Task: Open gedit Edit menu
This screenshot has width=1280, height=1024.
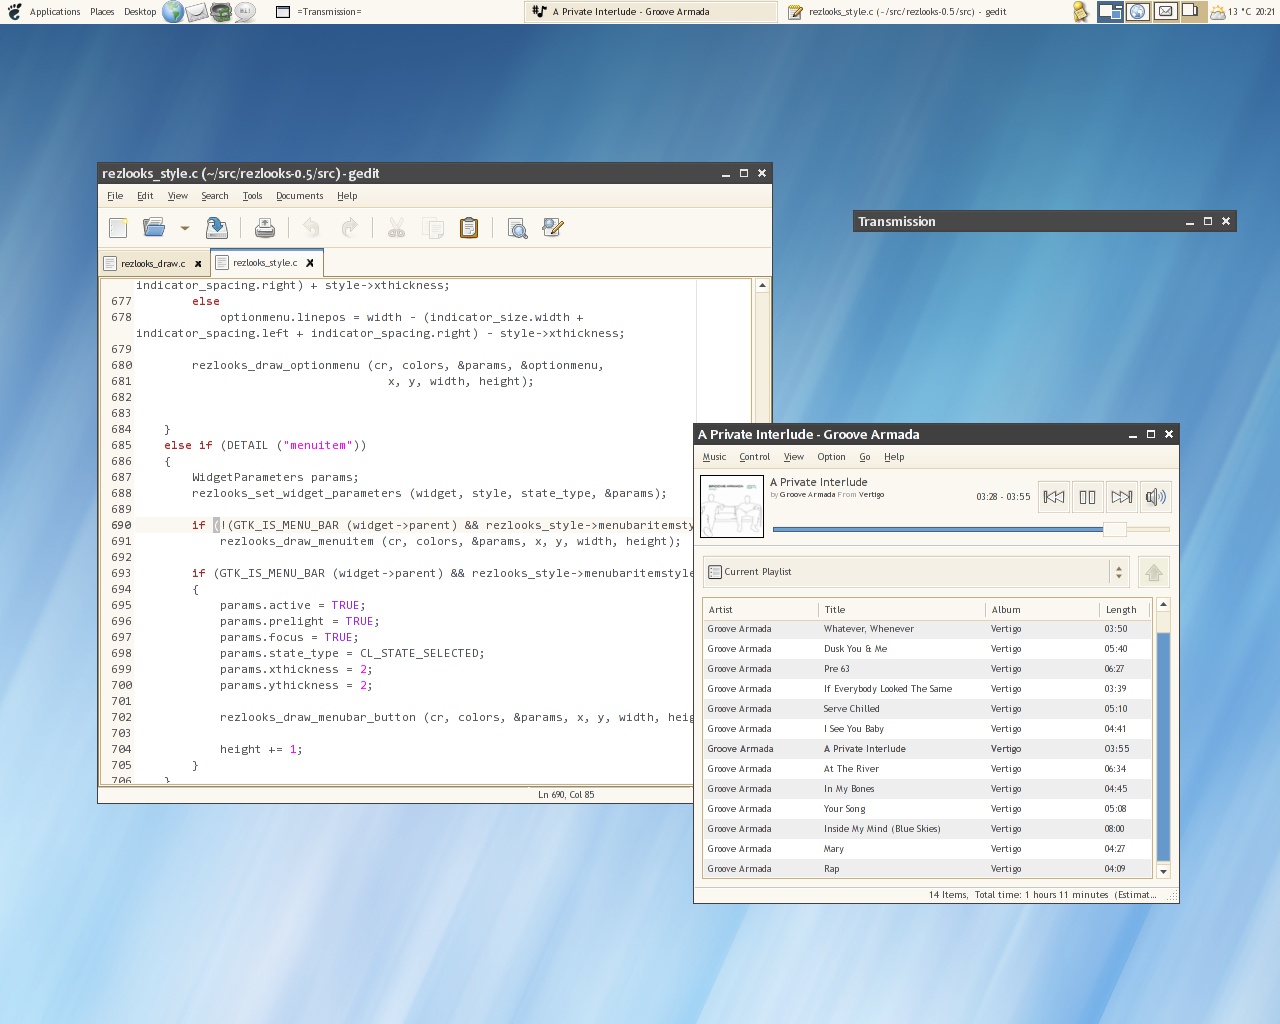Action: [145, 196]
